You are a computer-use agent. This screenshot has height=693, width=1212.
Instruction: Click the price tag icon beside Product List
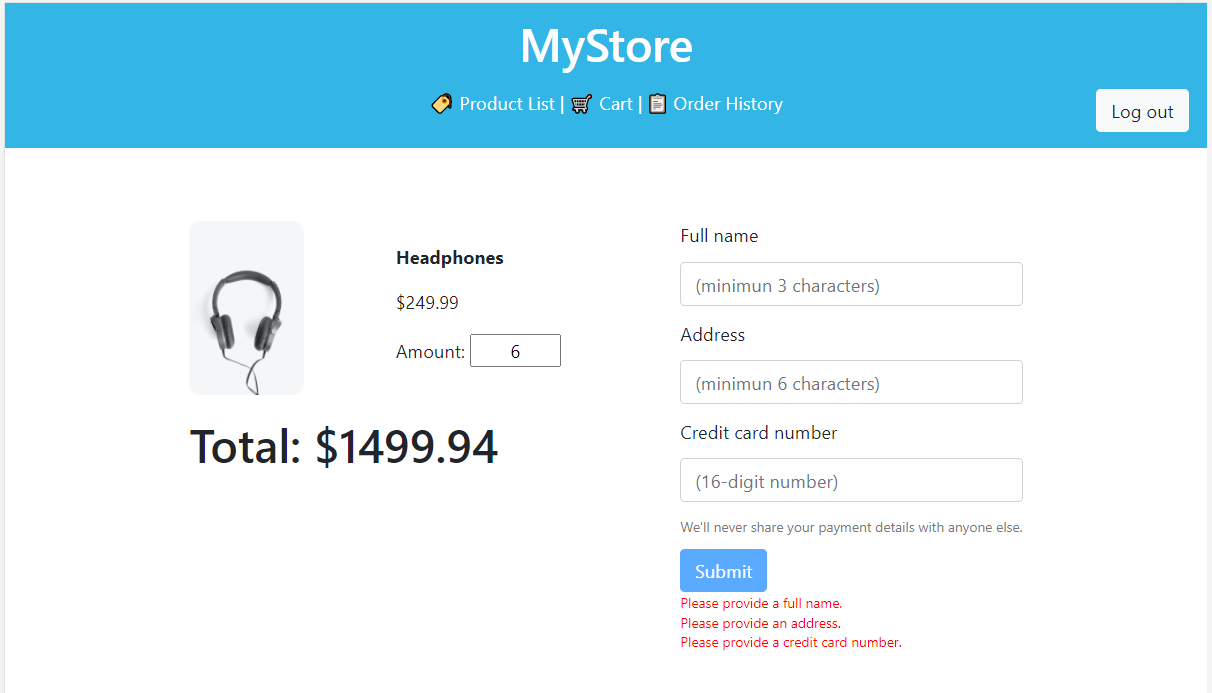click(x=442, y=104)
